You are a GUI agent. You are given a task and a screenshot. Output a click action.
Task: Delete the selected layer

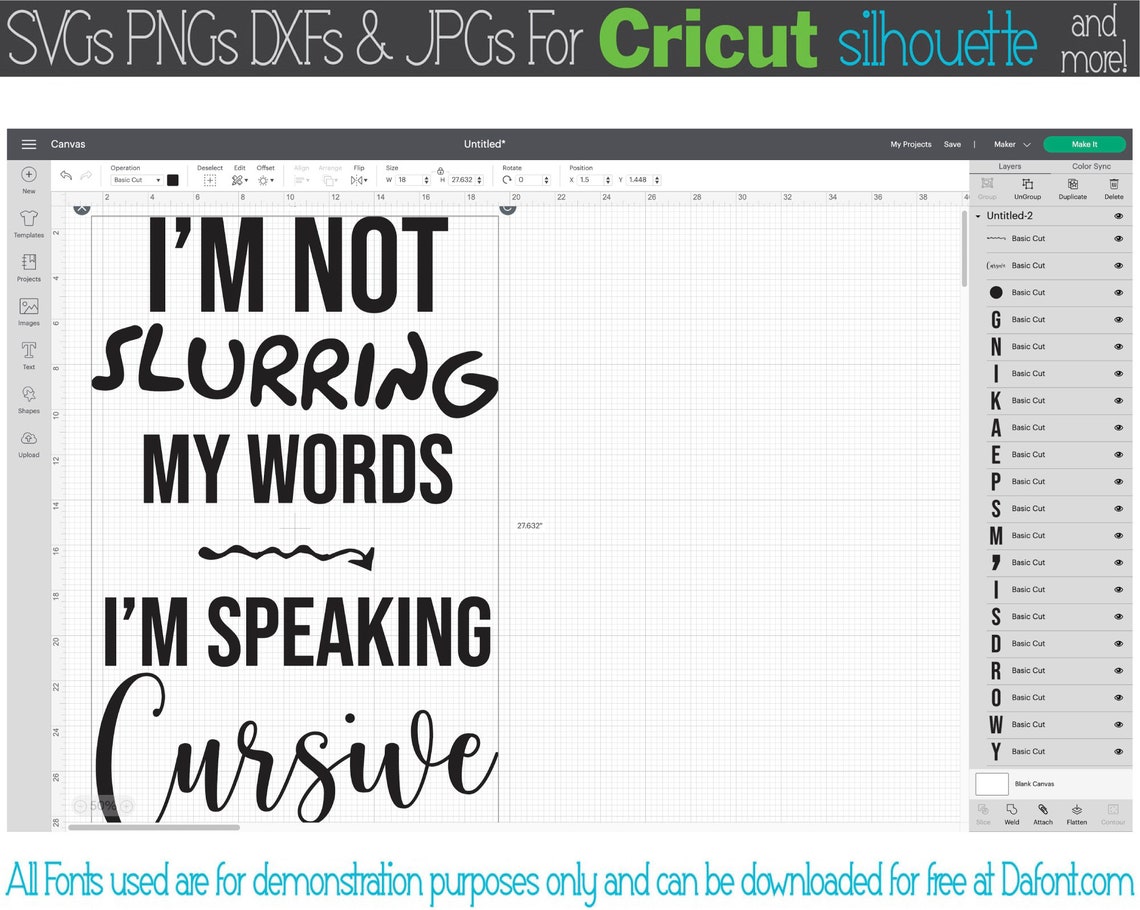1114,188
